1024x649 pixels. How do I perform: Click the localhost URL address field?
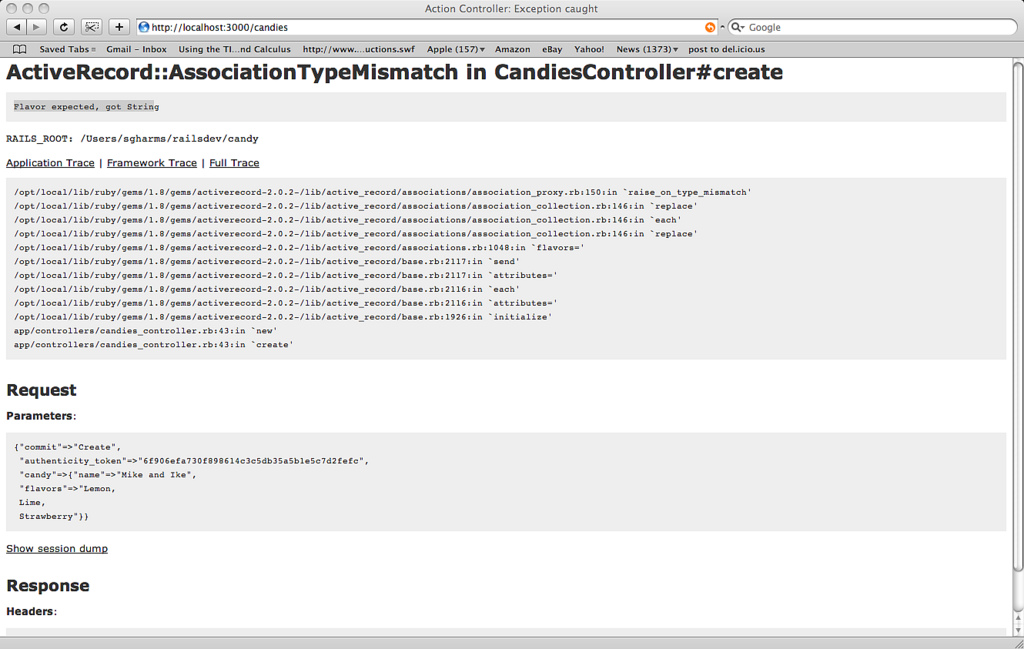(x=420, y=27)
